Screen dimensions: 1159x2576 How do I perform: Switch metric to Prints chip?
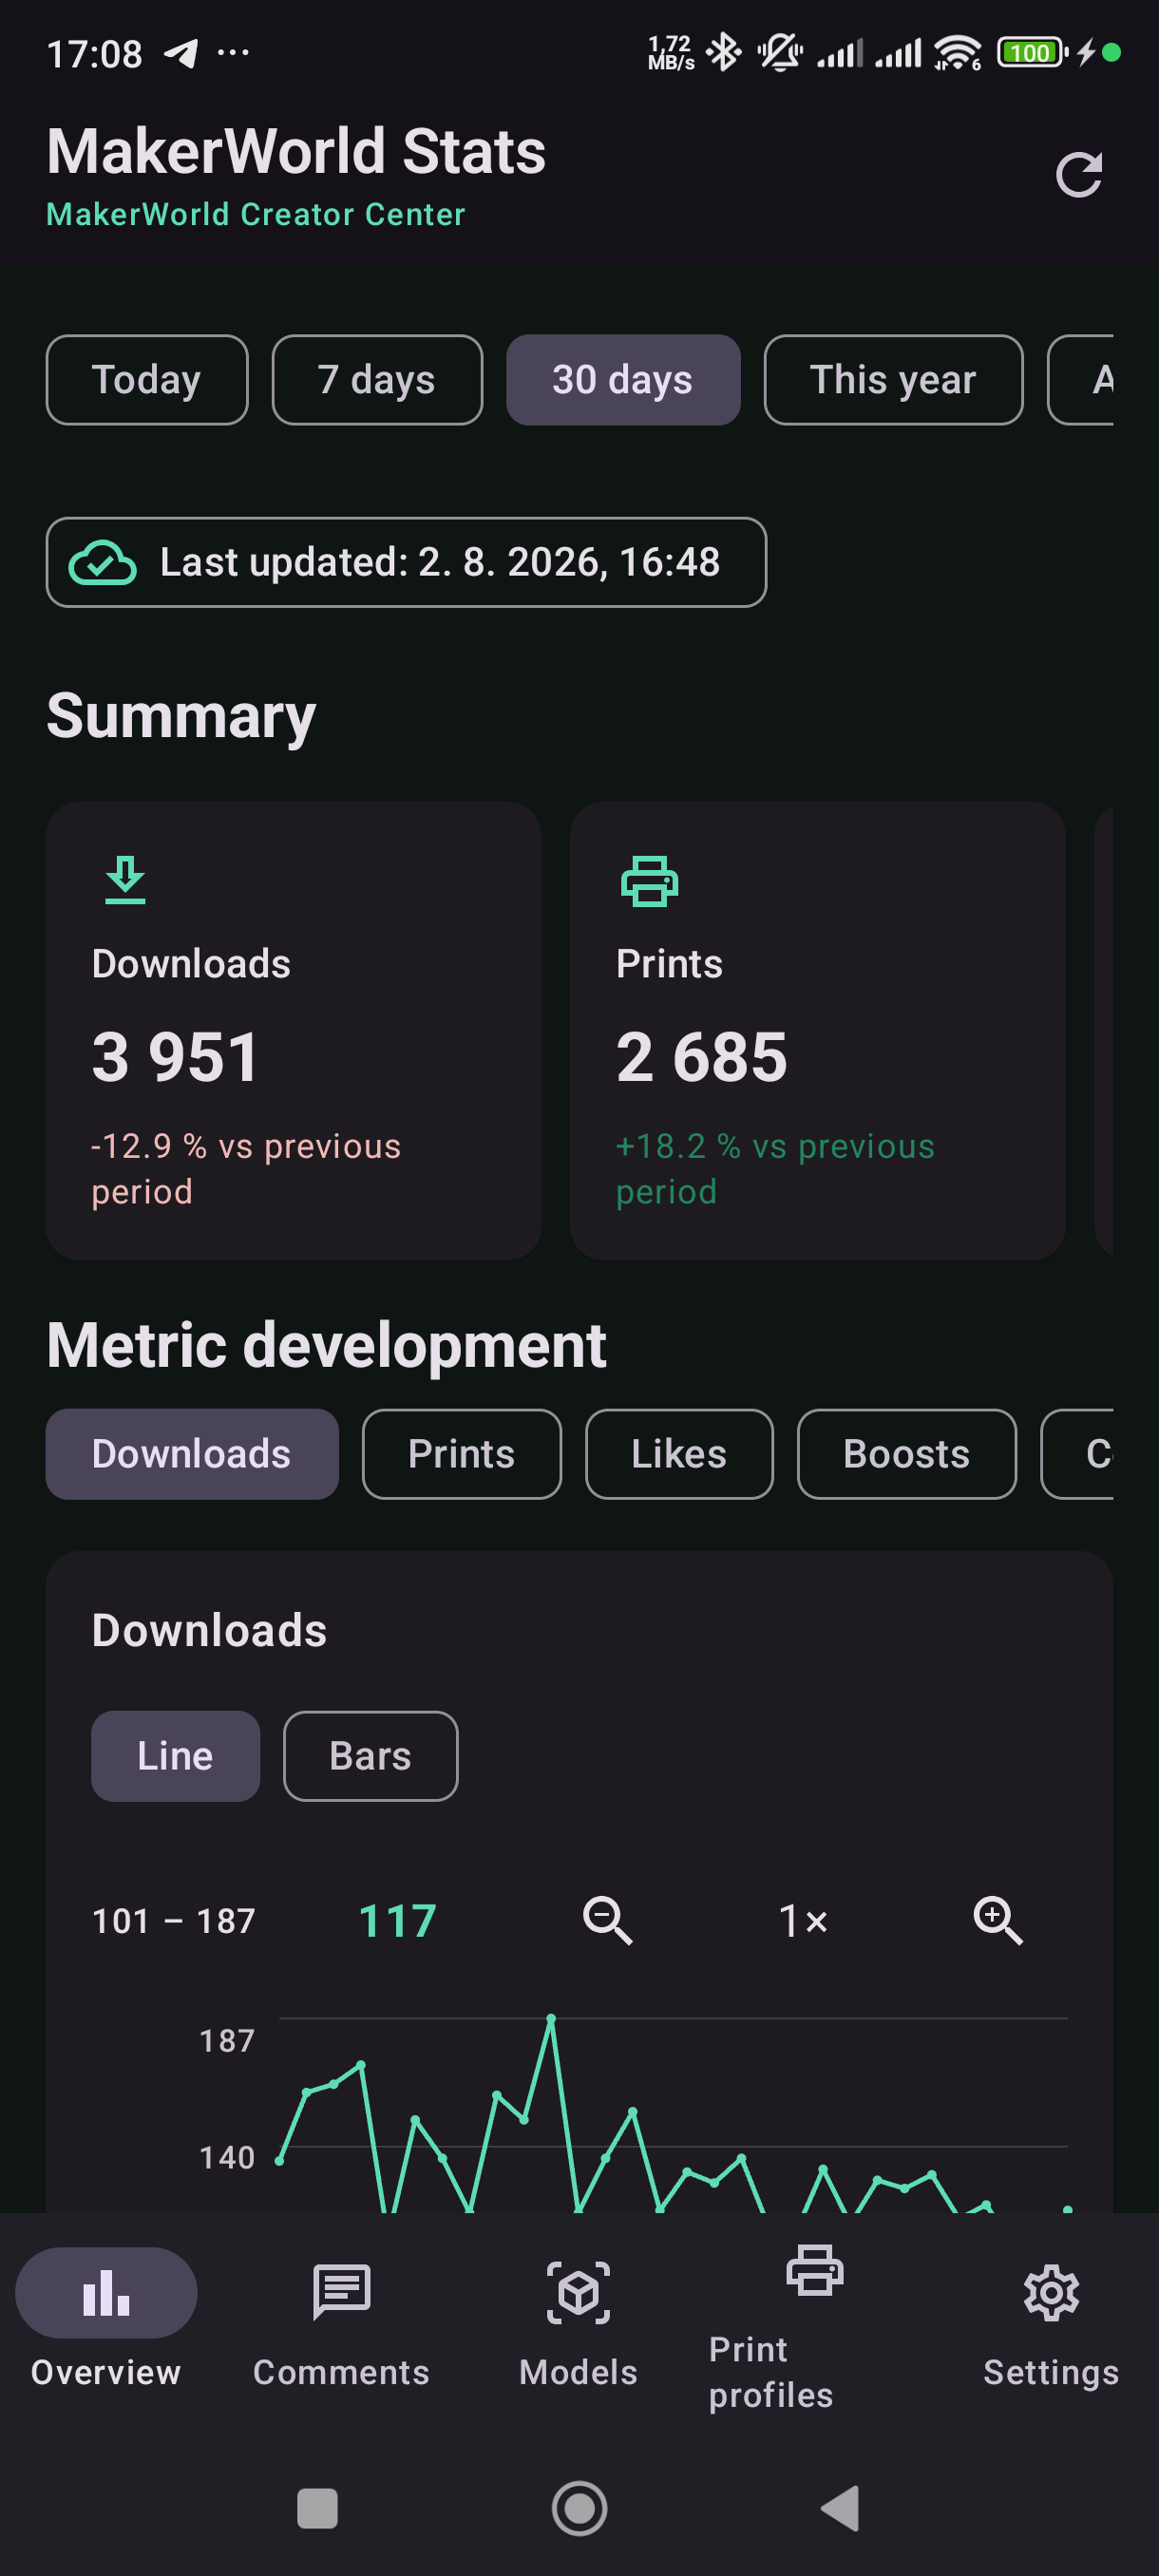point(462,1454)
